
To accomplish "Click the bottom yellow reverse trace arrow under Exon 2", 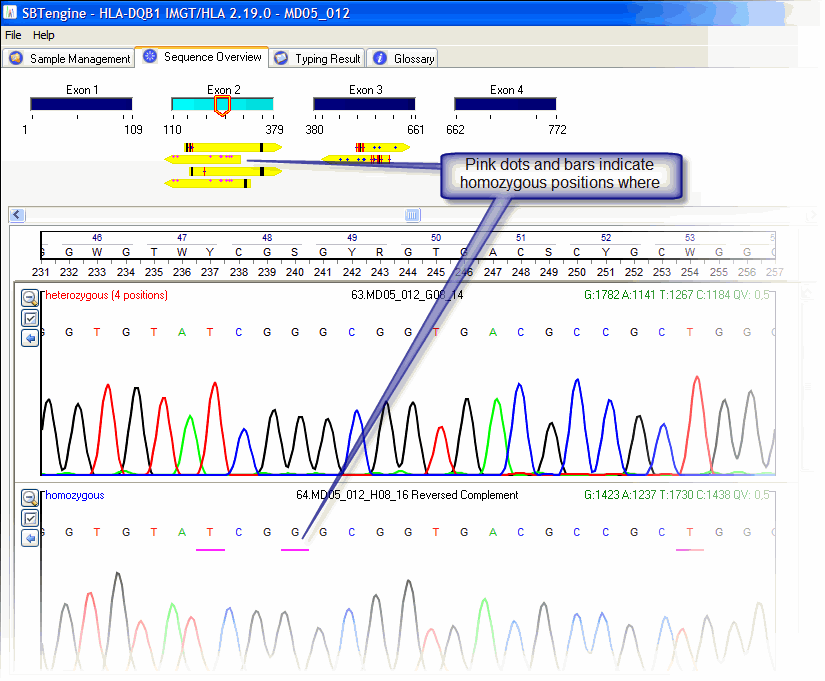I will click(208, 183).
